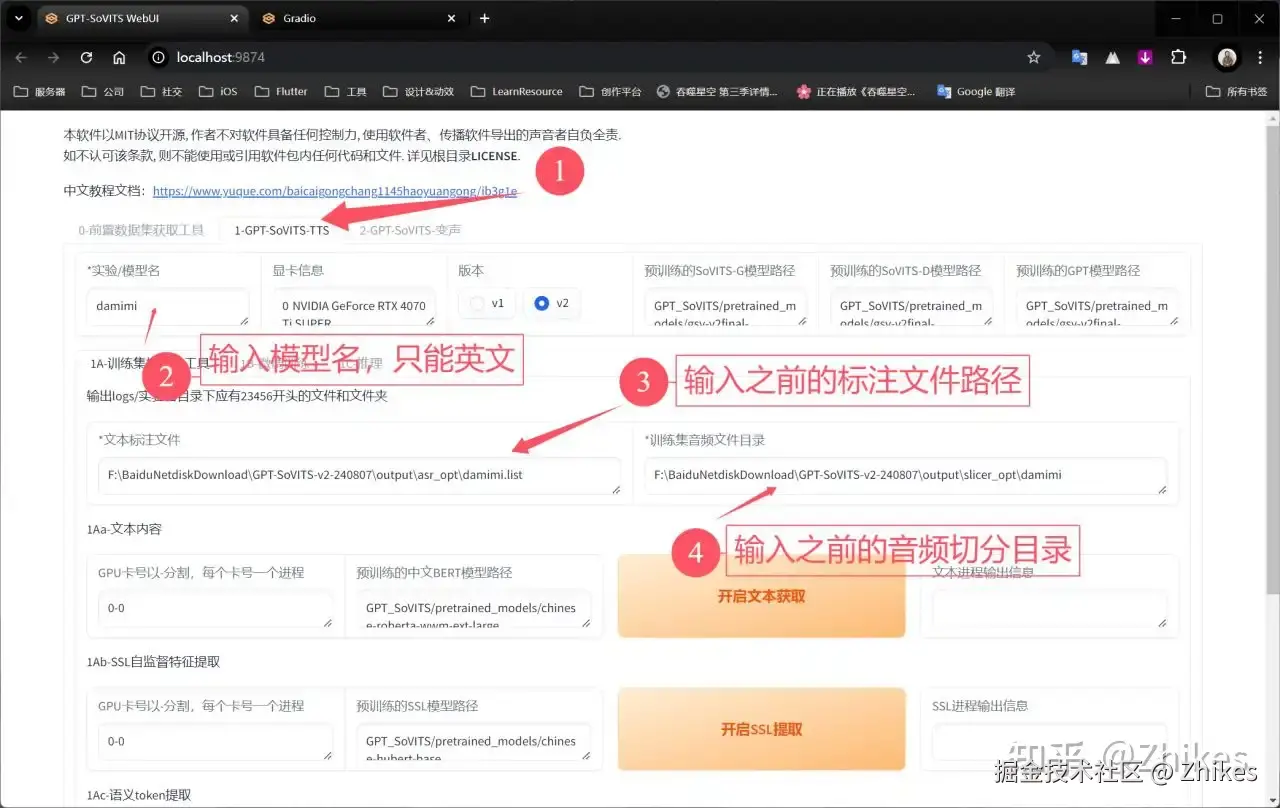Image resolution: width=1280 pixels, height=808 pixels.
Task: Open the 设计&动效 bookmark folder
Action: tap(418, 91)
